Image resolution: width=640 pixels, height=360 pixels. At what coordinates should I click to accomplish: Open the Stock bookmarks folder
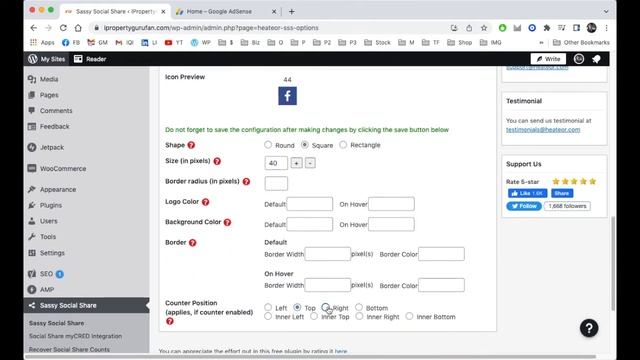[377, 42]
